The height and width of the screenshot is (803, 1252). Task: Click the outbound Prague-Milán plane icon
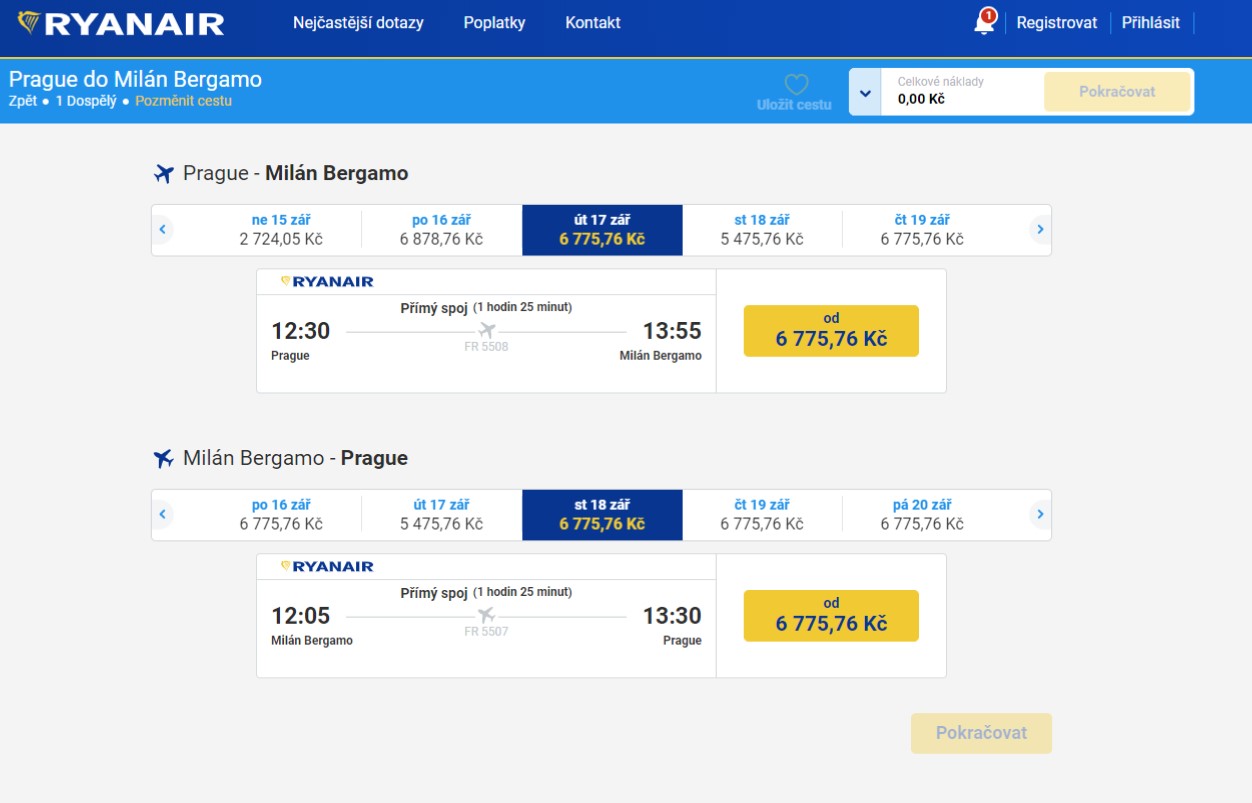(164, 174)
